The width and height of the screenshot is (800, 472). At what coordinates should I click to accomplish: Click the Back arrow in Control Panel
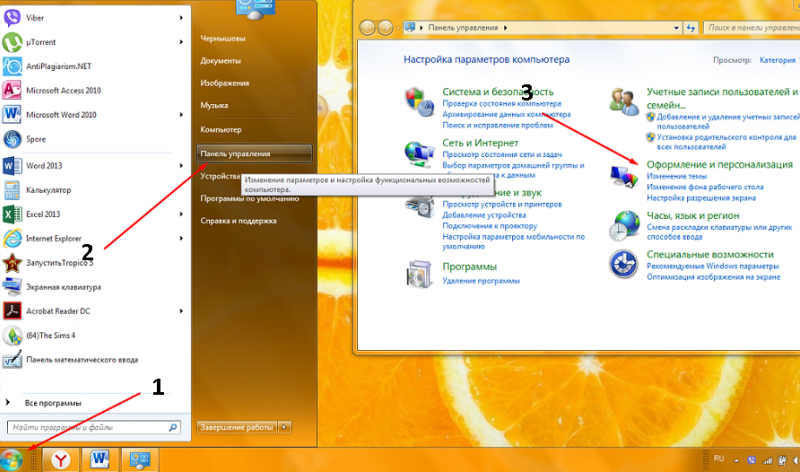(x=367, y=28)
